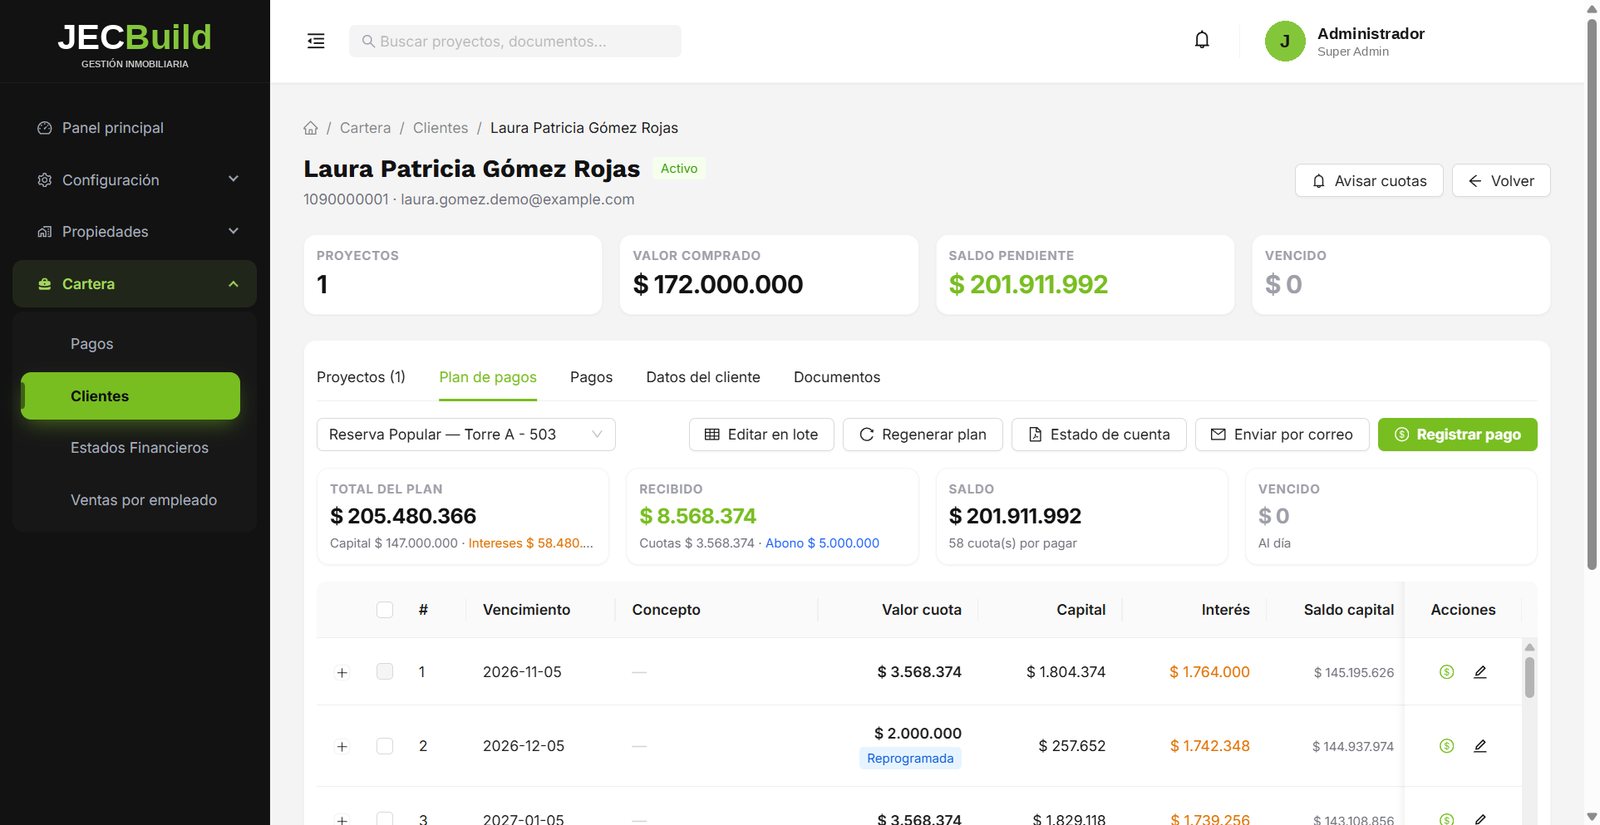Click Estado de cuenta button
The image size is (1600, 825).
tap(1099, 434)
